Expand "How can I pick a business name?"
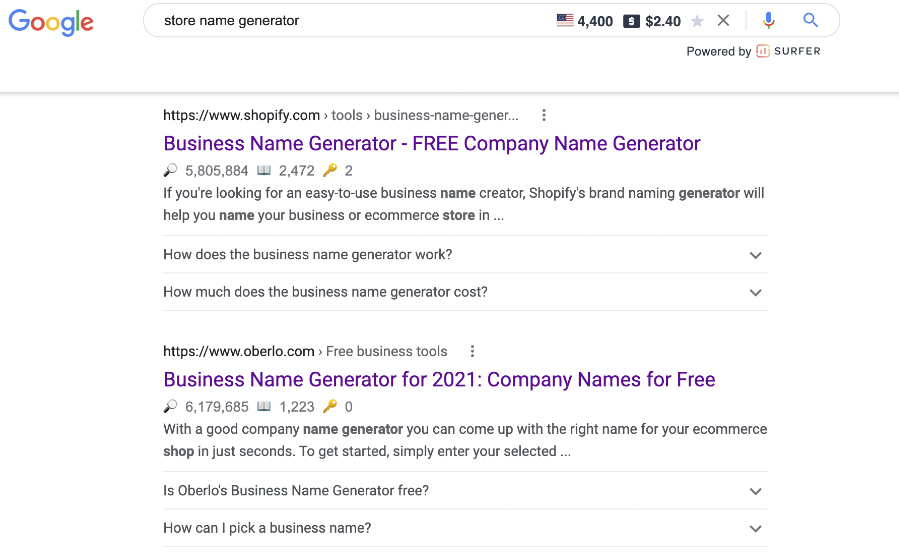The width and height of the screenshot is (899, 560). click(x=465, y=528)
